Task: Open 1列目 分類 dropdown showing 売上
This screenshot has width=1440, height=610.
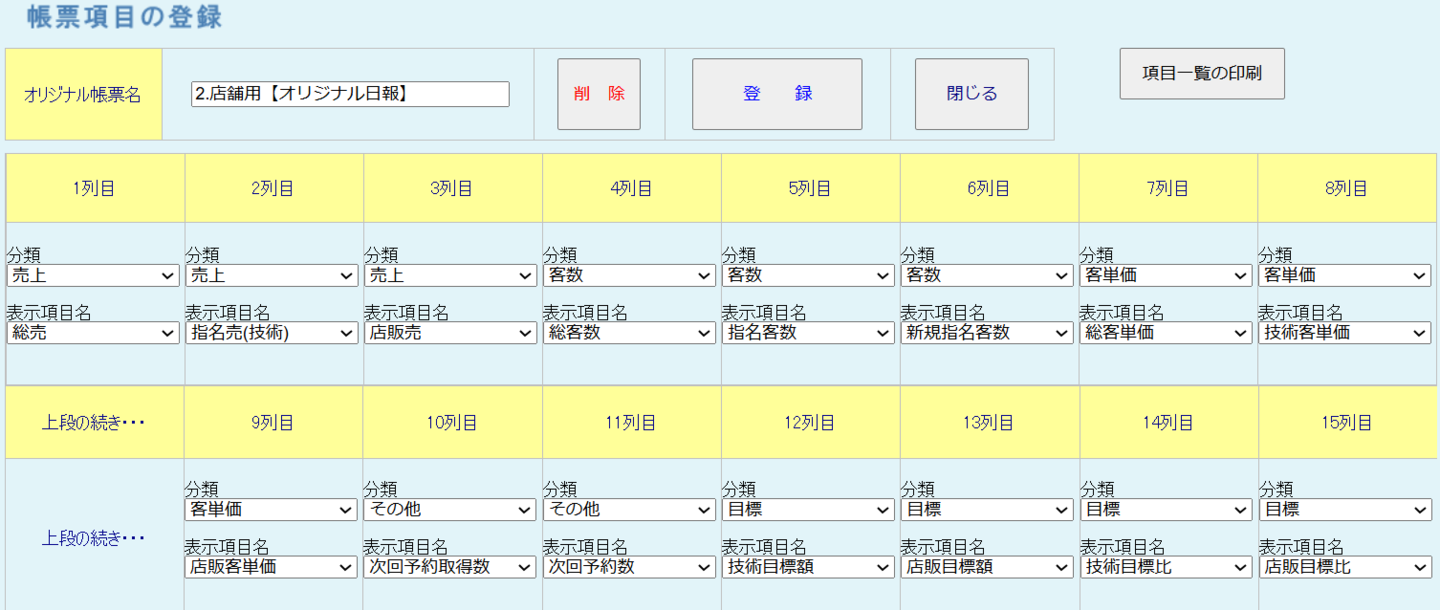Action: [x=93, y=276]
